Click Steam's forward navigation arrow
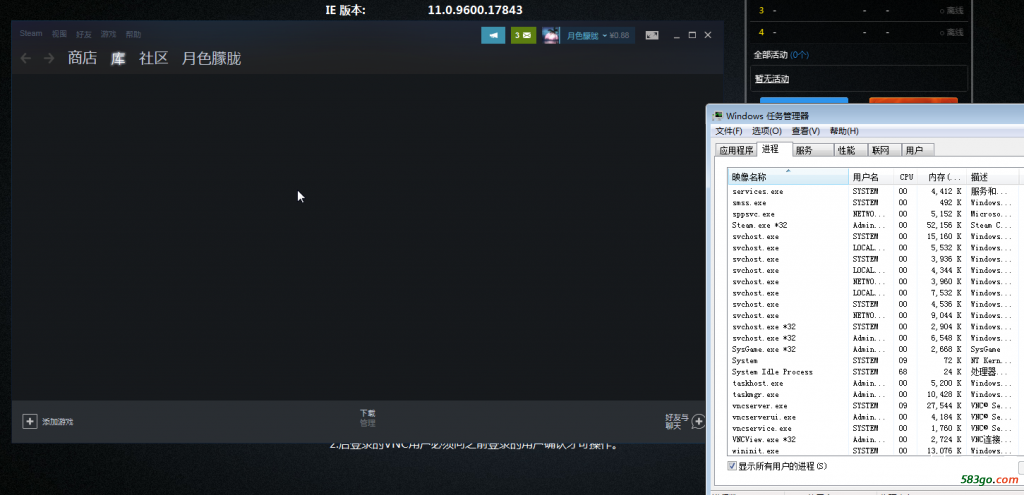 pos(49,59)
